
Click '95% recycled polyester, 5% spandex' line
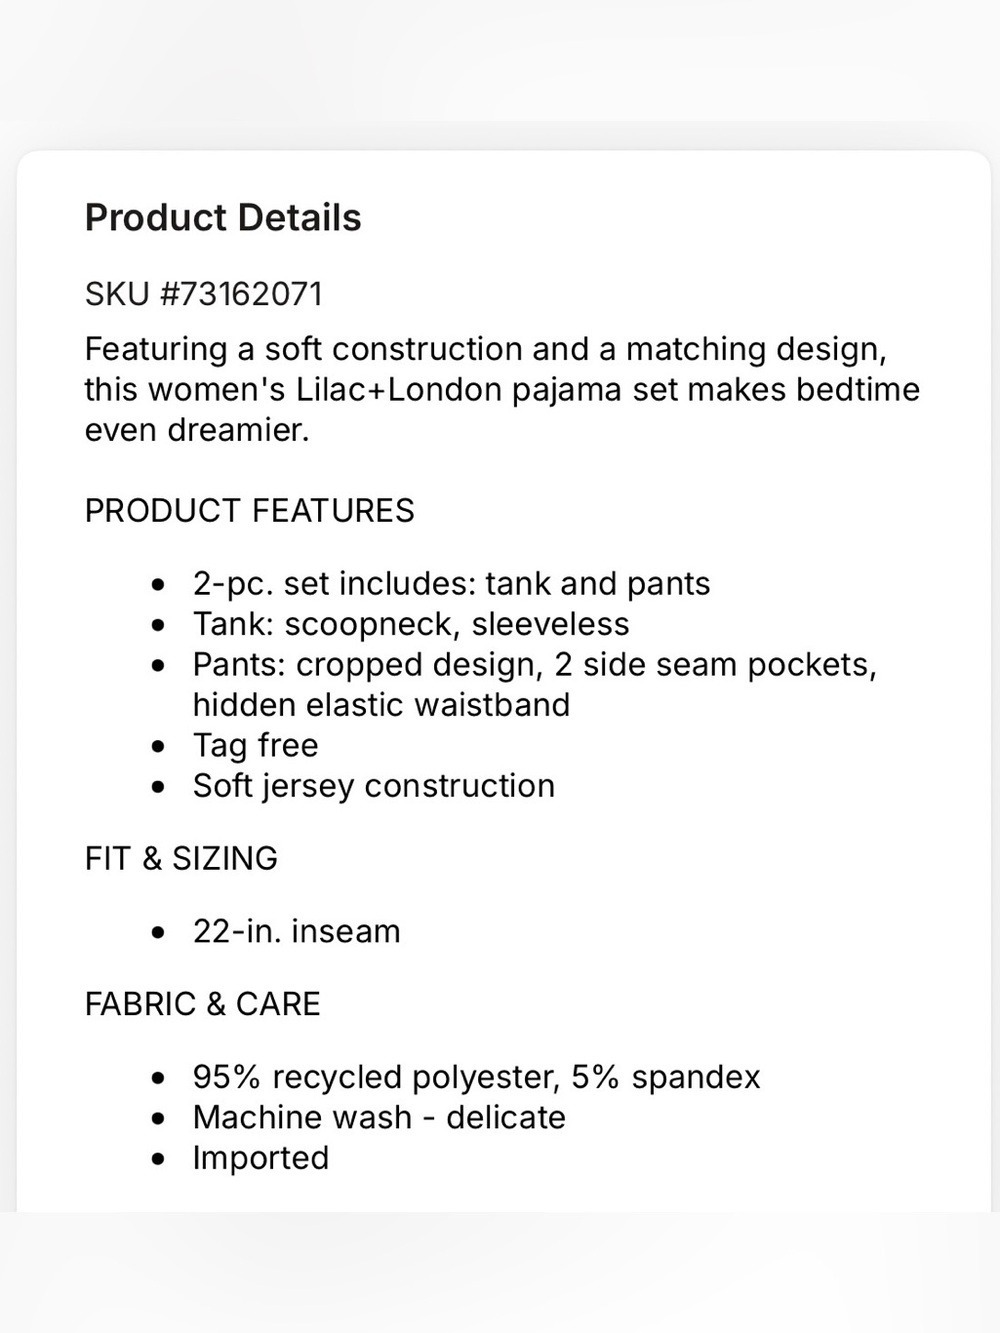[476, 1077]
